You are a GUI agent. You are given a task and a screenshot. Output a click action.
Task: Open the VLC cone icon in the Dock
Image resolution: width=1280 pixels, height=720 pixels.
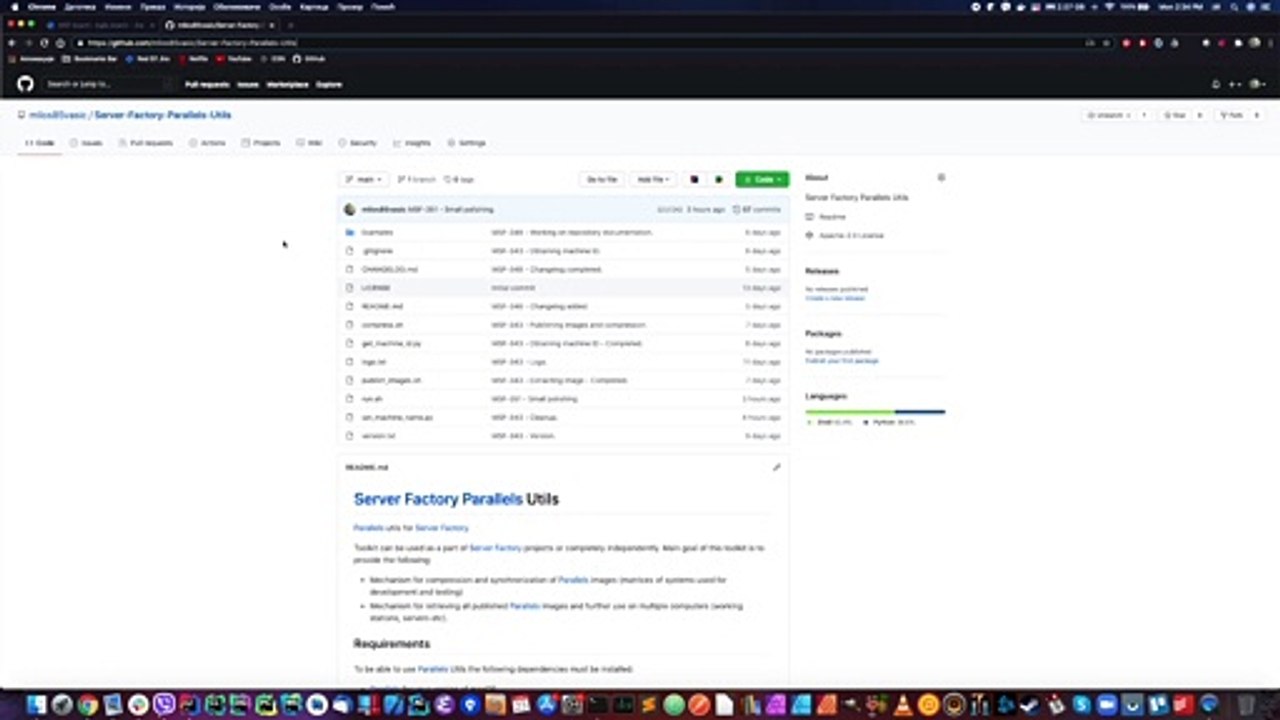tap(903, 705)
